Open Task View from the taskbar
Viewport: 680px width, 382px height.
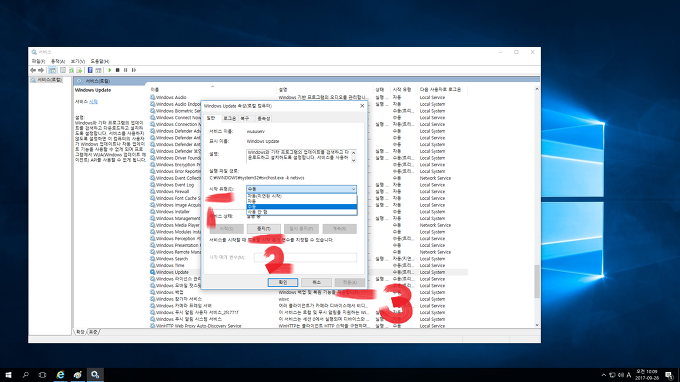42,375
